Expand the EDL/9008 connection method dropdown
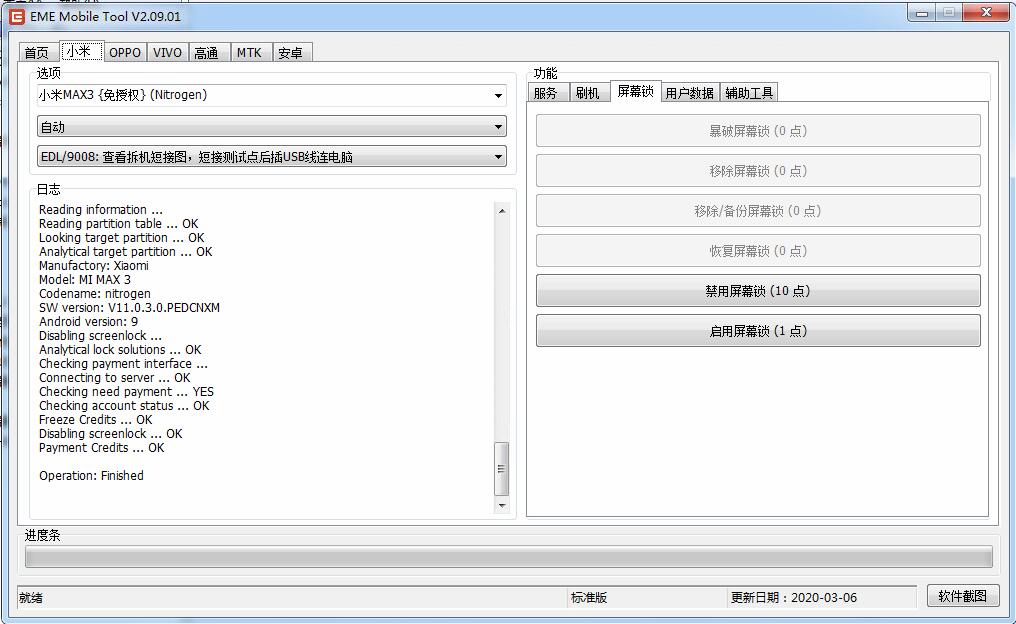This screenshot has width=1016, height=624. [x=271, y=156]
